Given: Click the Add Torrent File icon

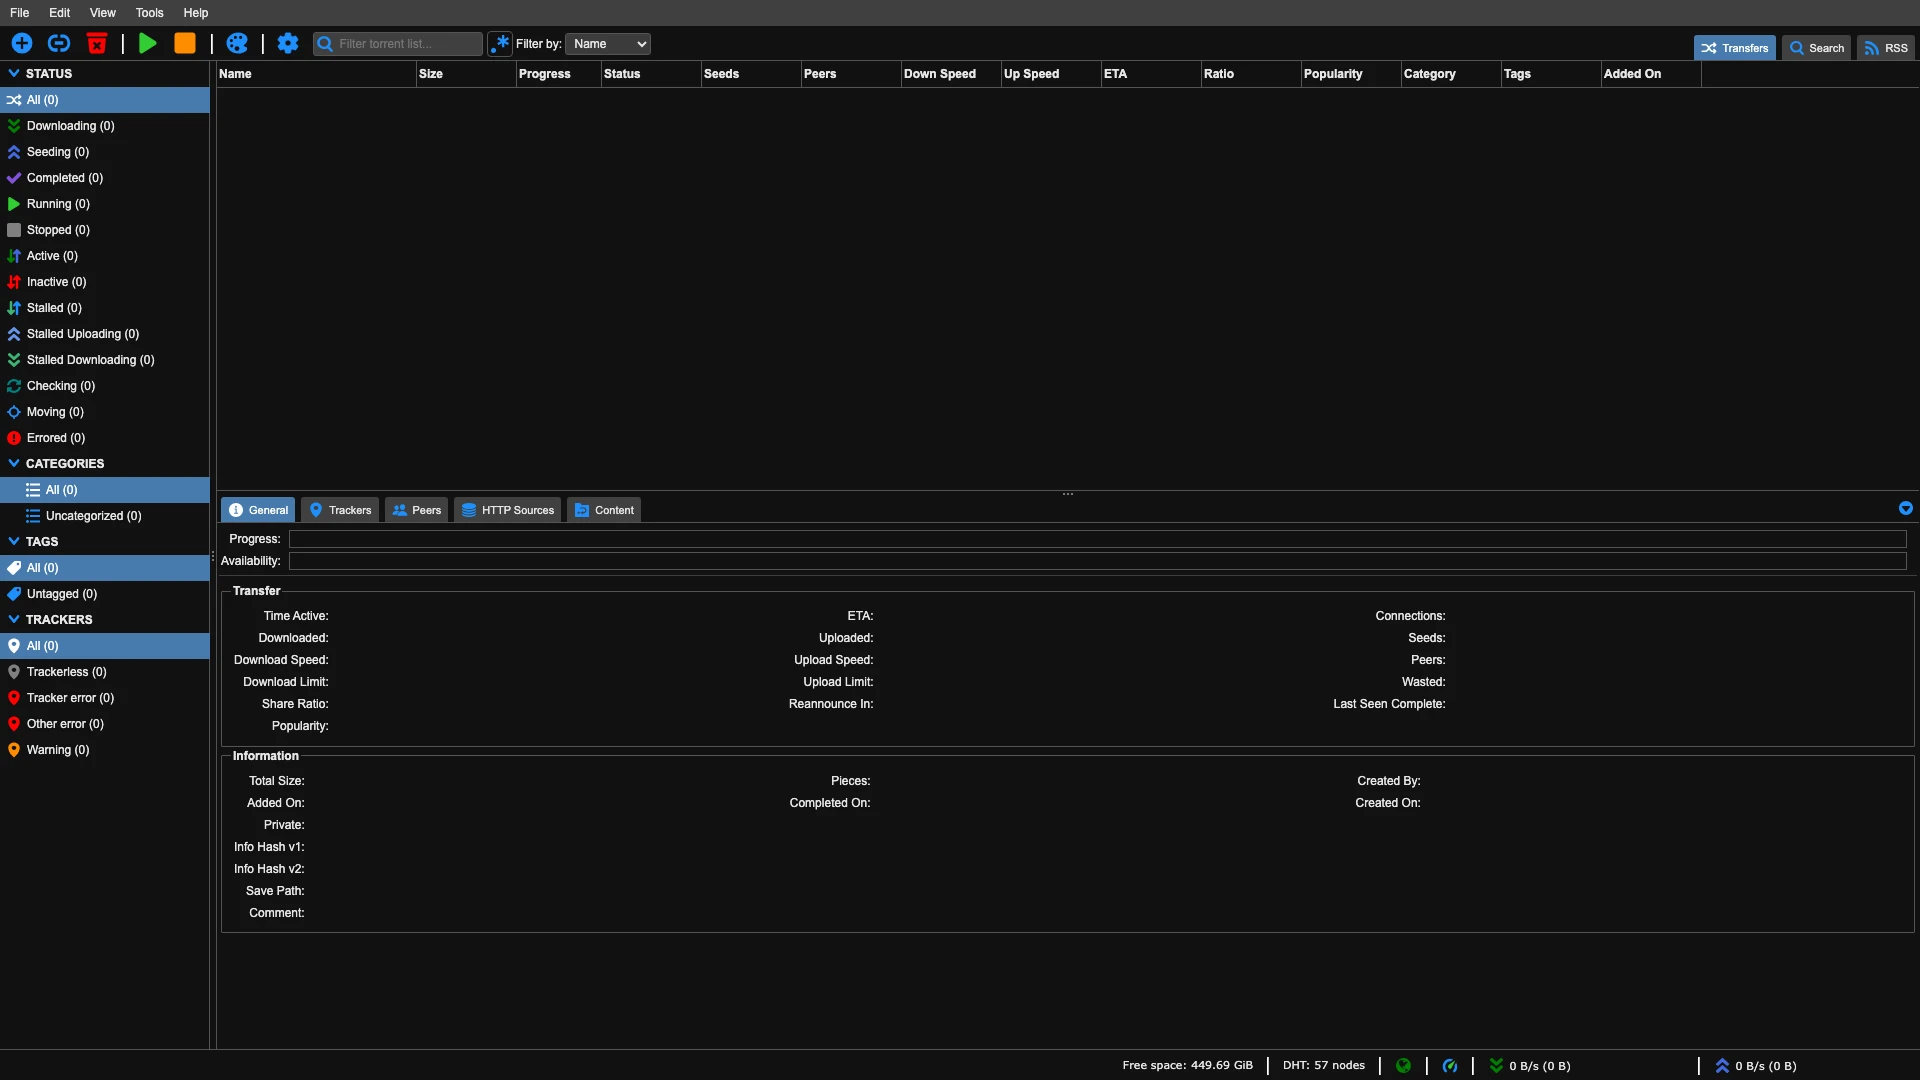Looking at the screenshot, I should click(22, 43).
